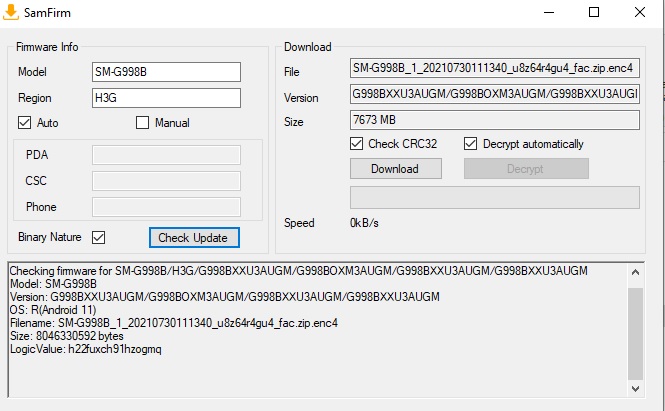
Task: Click the File field showing the enc4 filename
Action: (495, 68)
